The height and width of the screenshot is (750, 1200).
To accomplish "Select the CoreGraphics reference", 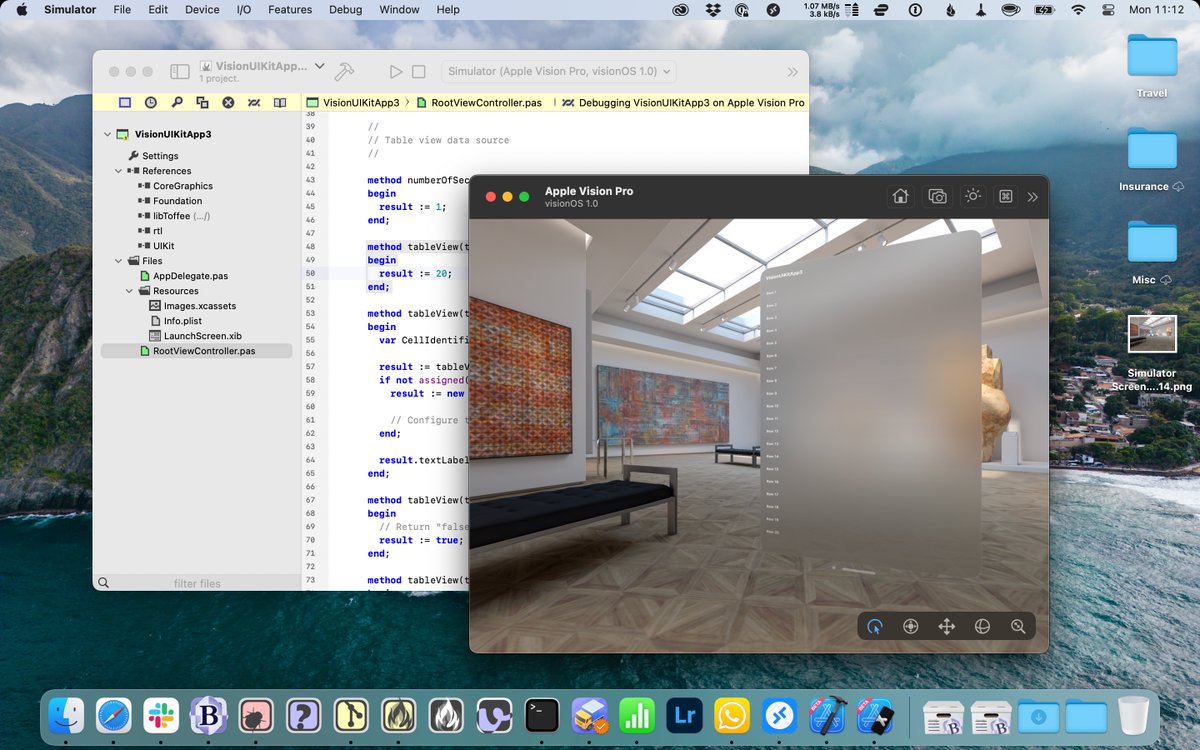I will tap(183, 186).
